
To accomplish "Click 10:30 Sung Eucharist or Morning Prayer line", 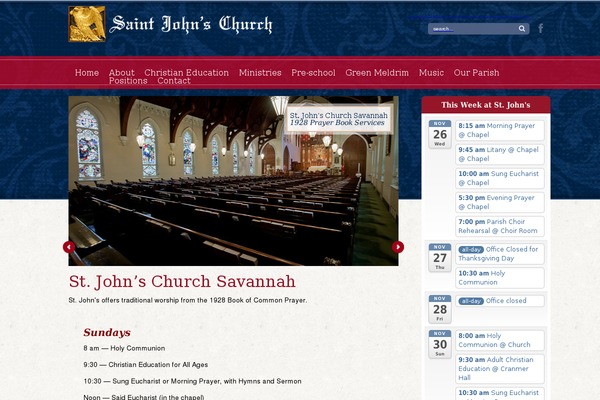I will coord(192,381).
